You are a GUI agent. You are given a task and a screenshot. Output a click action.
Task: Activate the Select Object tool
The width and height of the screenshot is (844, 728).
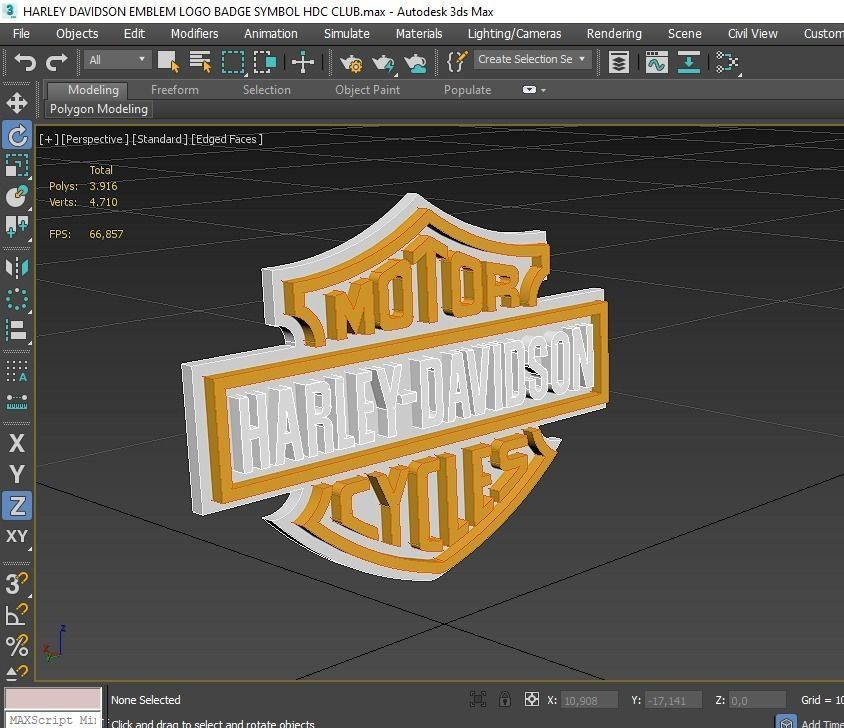[x=168, y=62]
